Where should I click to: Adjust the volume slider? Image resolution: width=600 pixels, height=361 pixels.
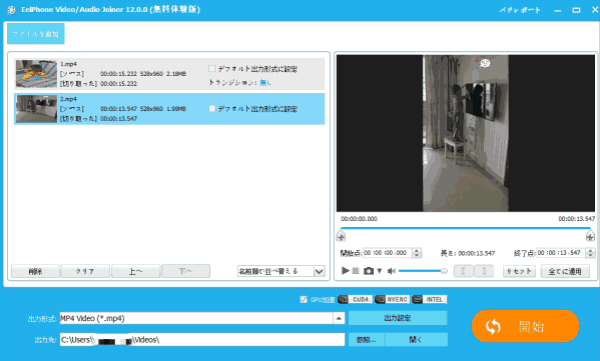423,271
